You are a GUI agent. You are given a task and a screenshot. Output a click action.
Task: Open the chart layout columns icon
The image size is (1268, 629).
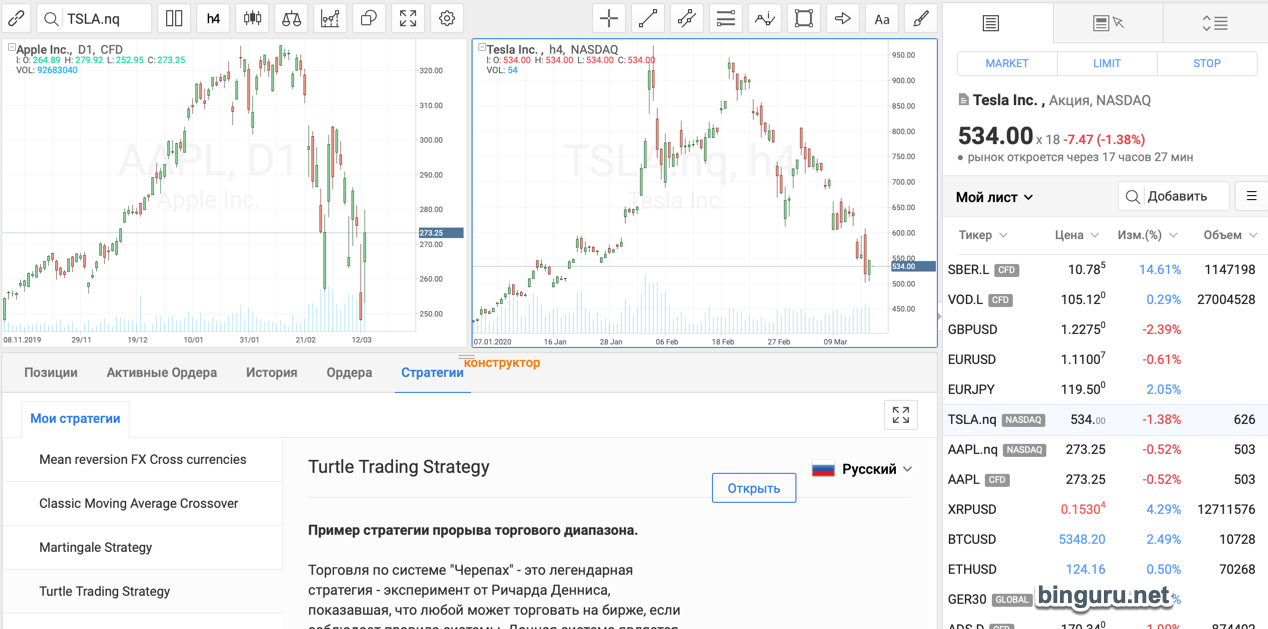(174, 18)
